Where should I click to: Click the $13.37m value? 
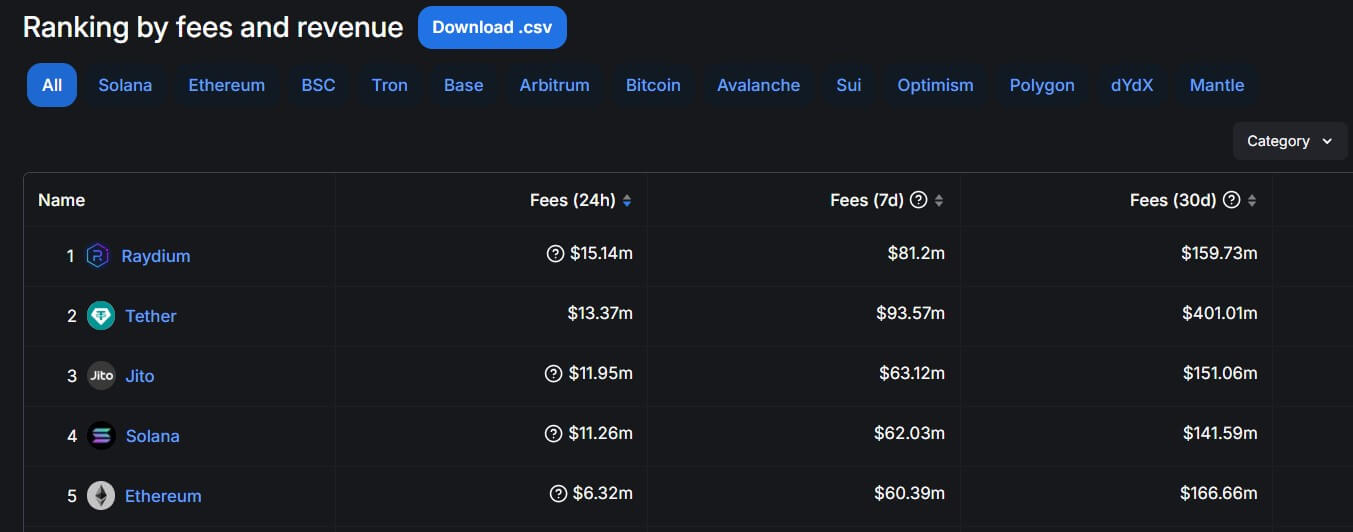tap(600, 314)
